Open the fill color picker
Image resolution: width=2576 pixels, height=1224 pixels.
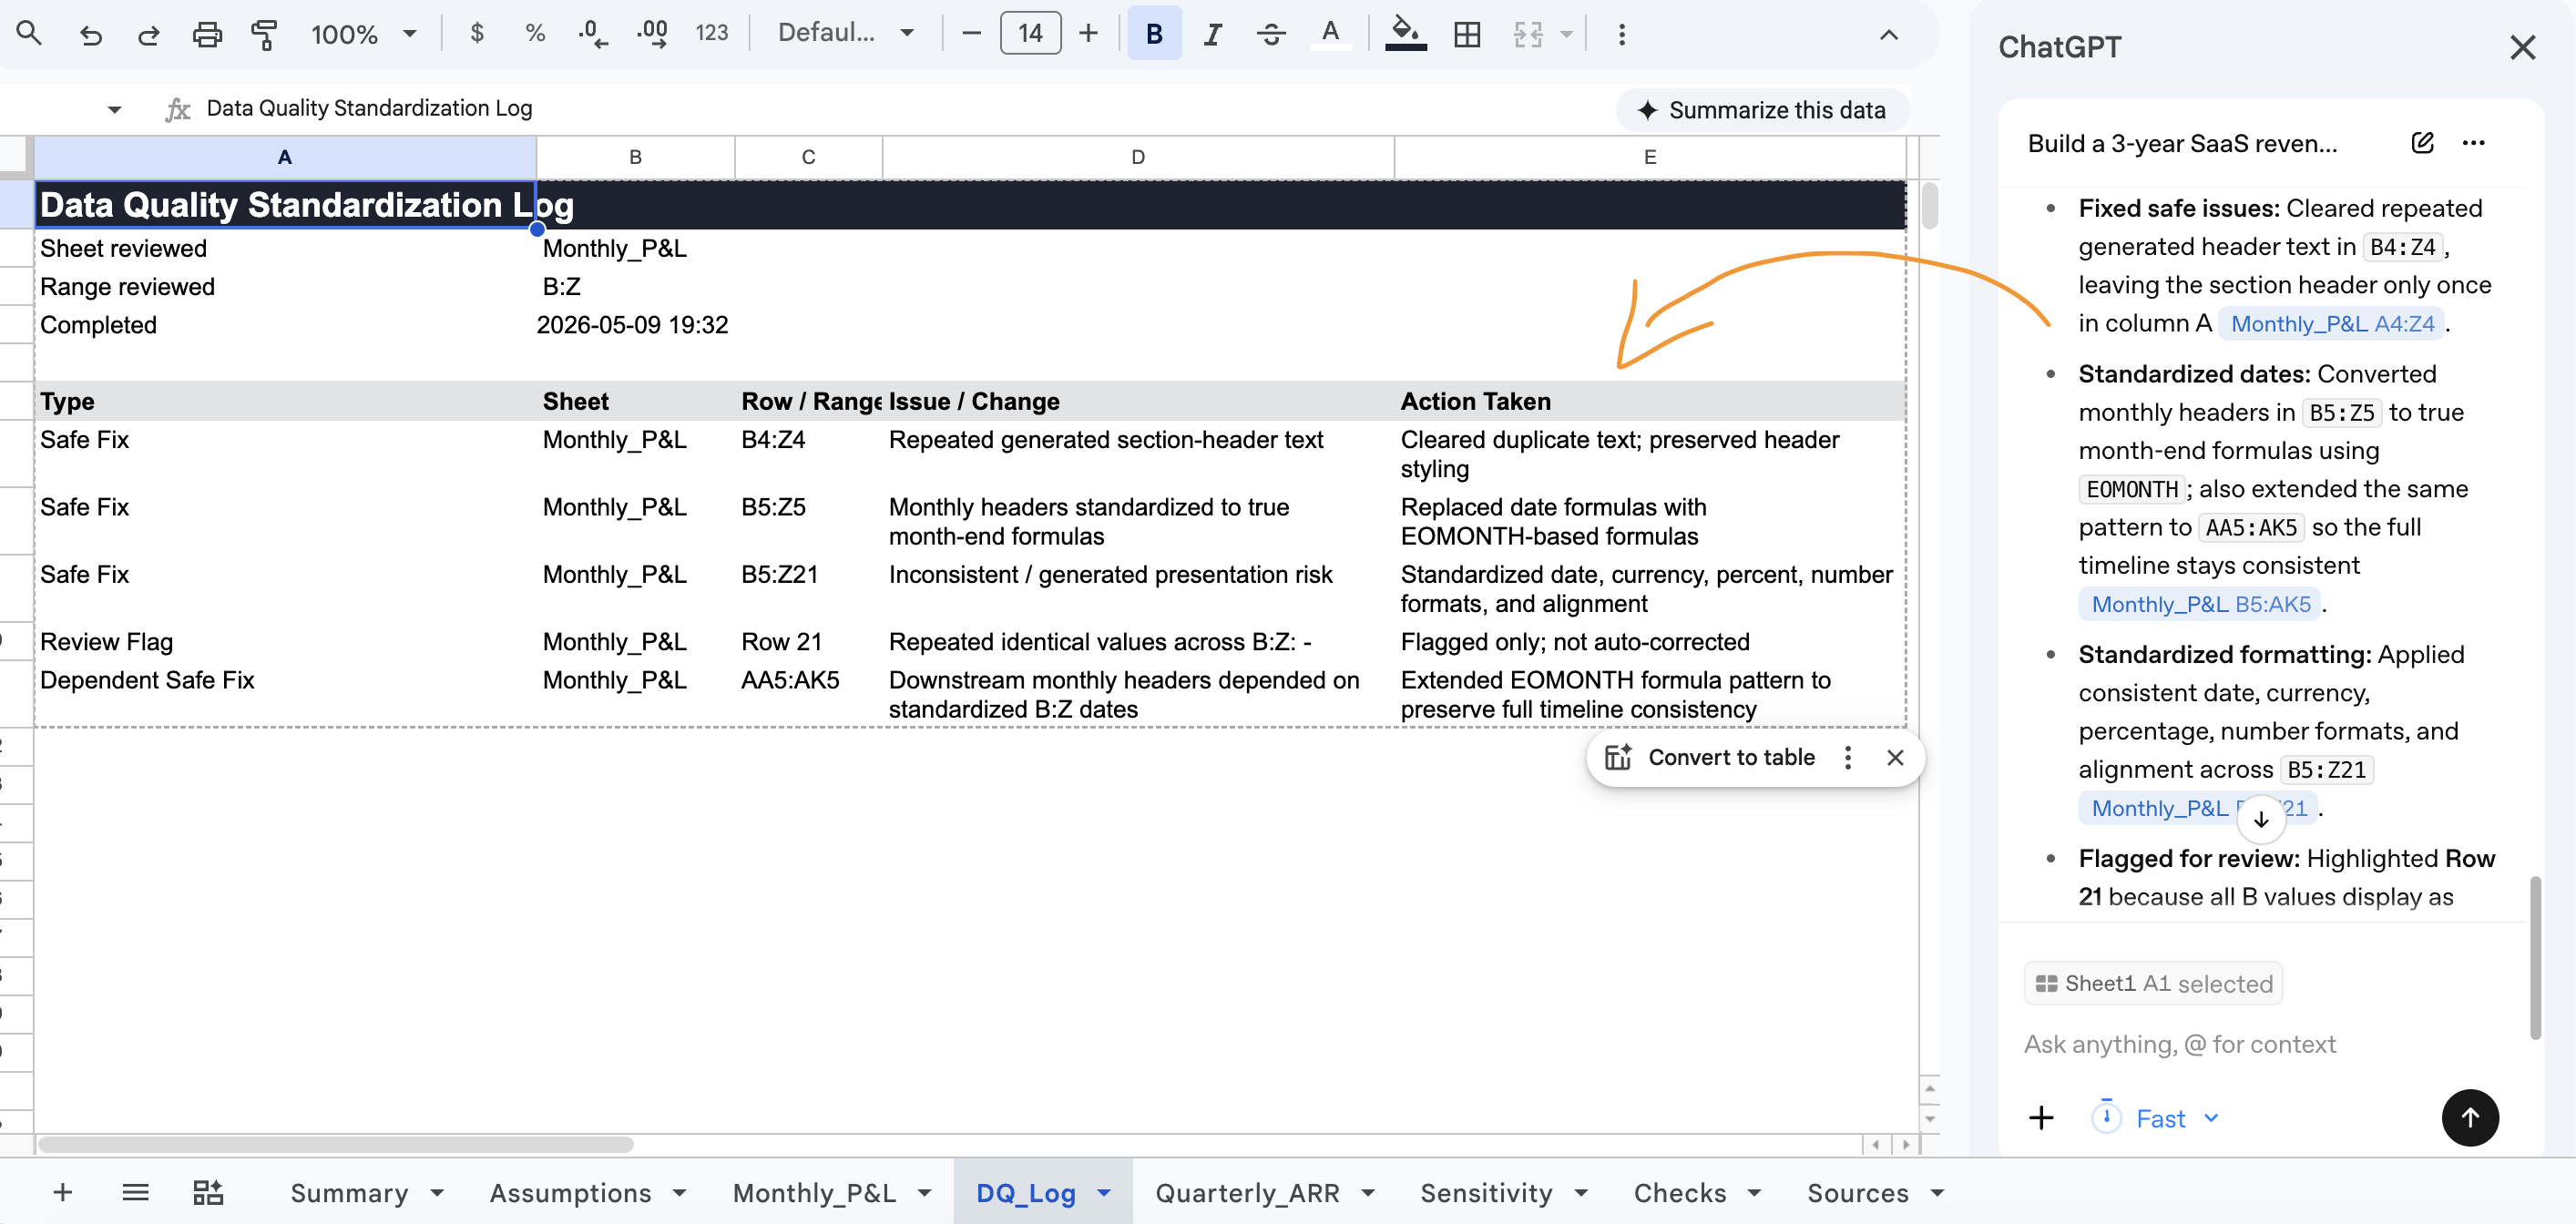[x=1405, y=34]
